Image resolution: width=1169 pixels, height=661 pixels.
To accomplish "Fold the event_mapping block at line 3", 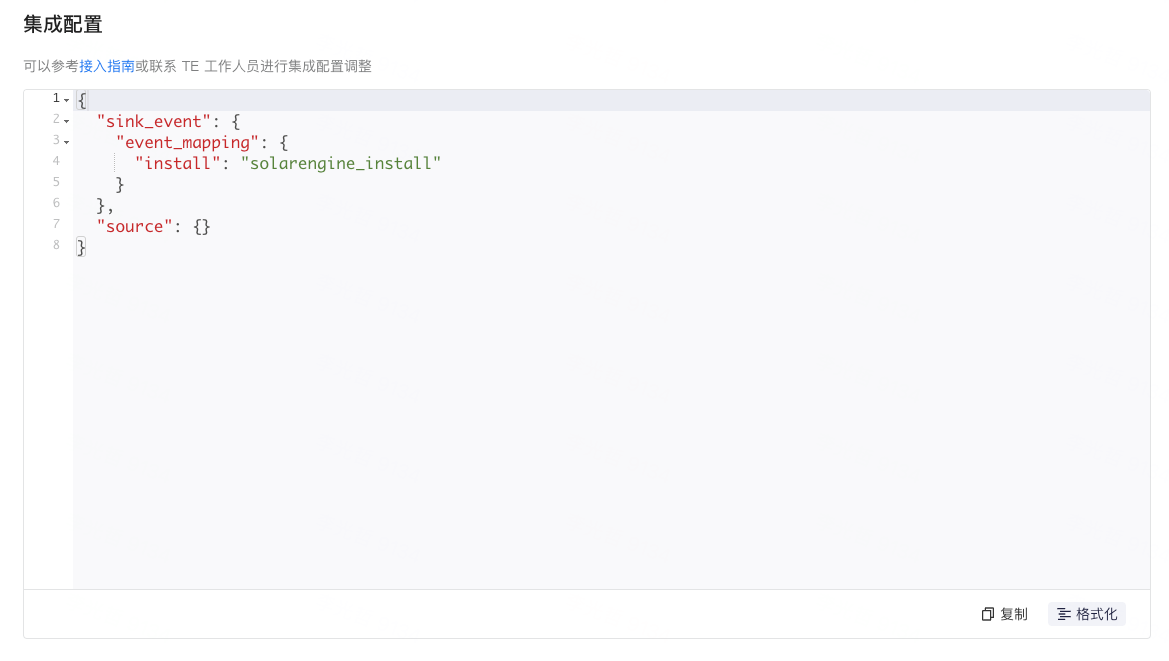I will pyautogui.click(x=66, y=142).
